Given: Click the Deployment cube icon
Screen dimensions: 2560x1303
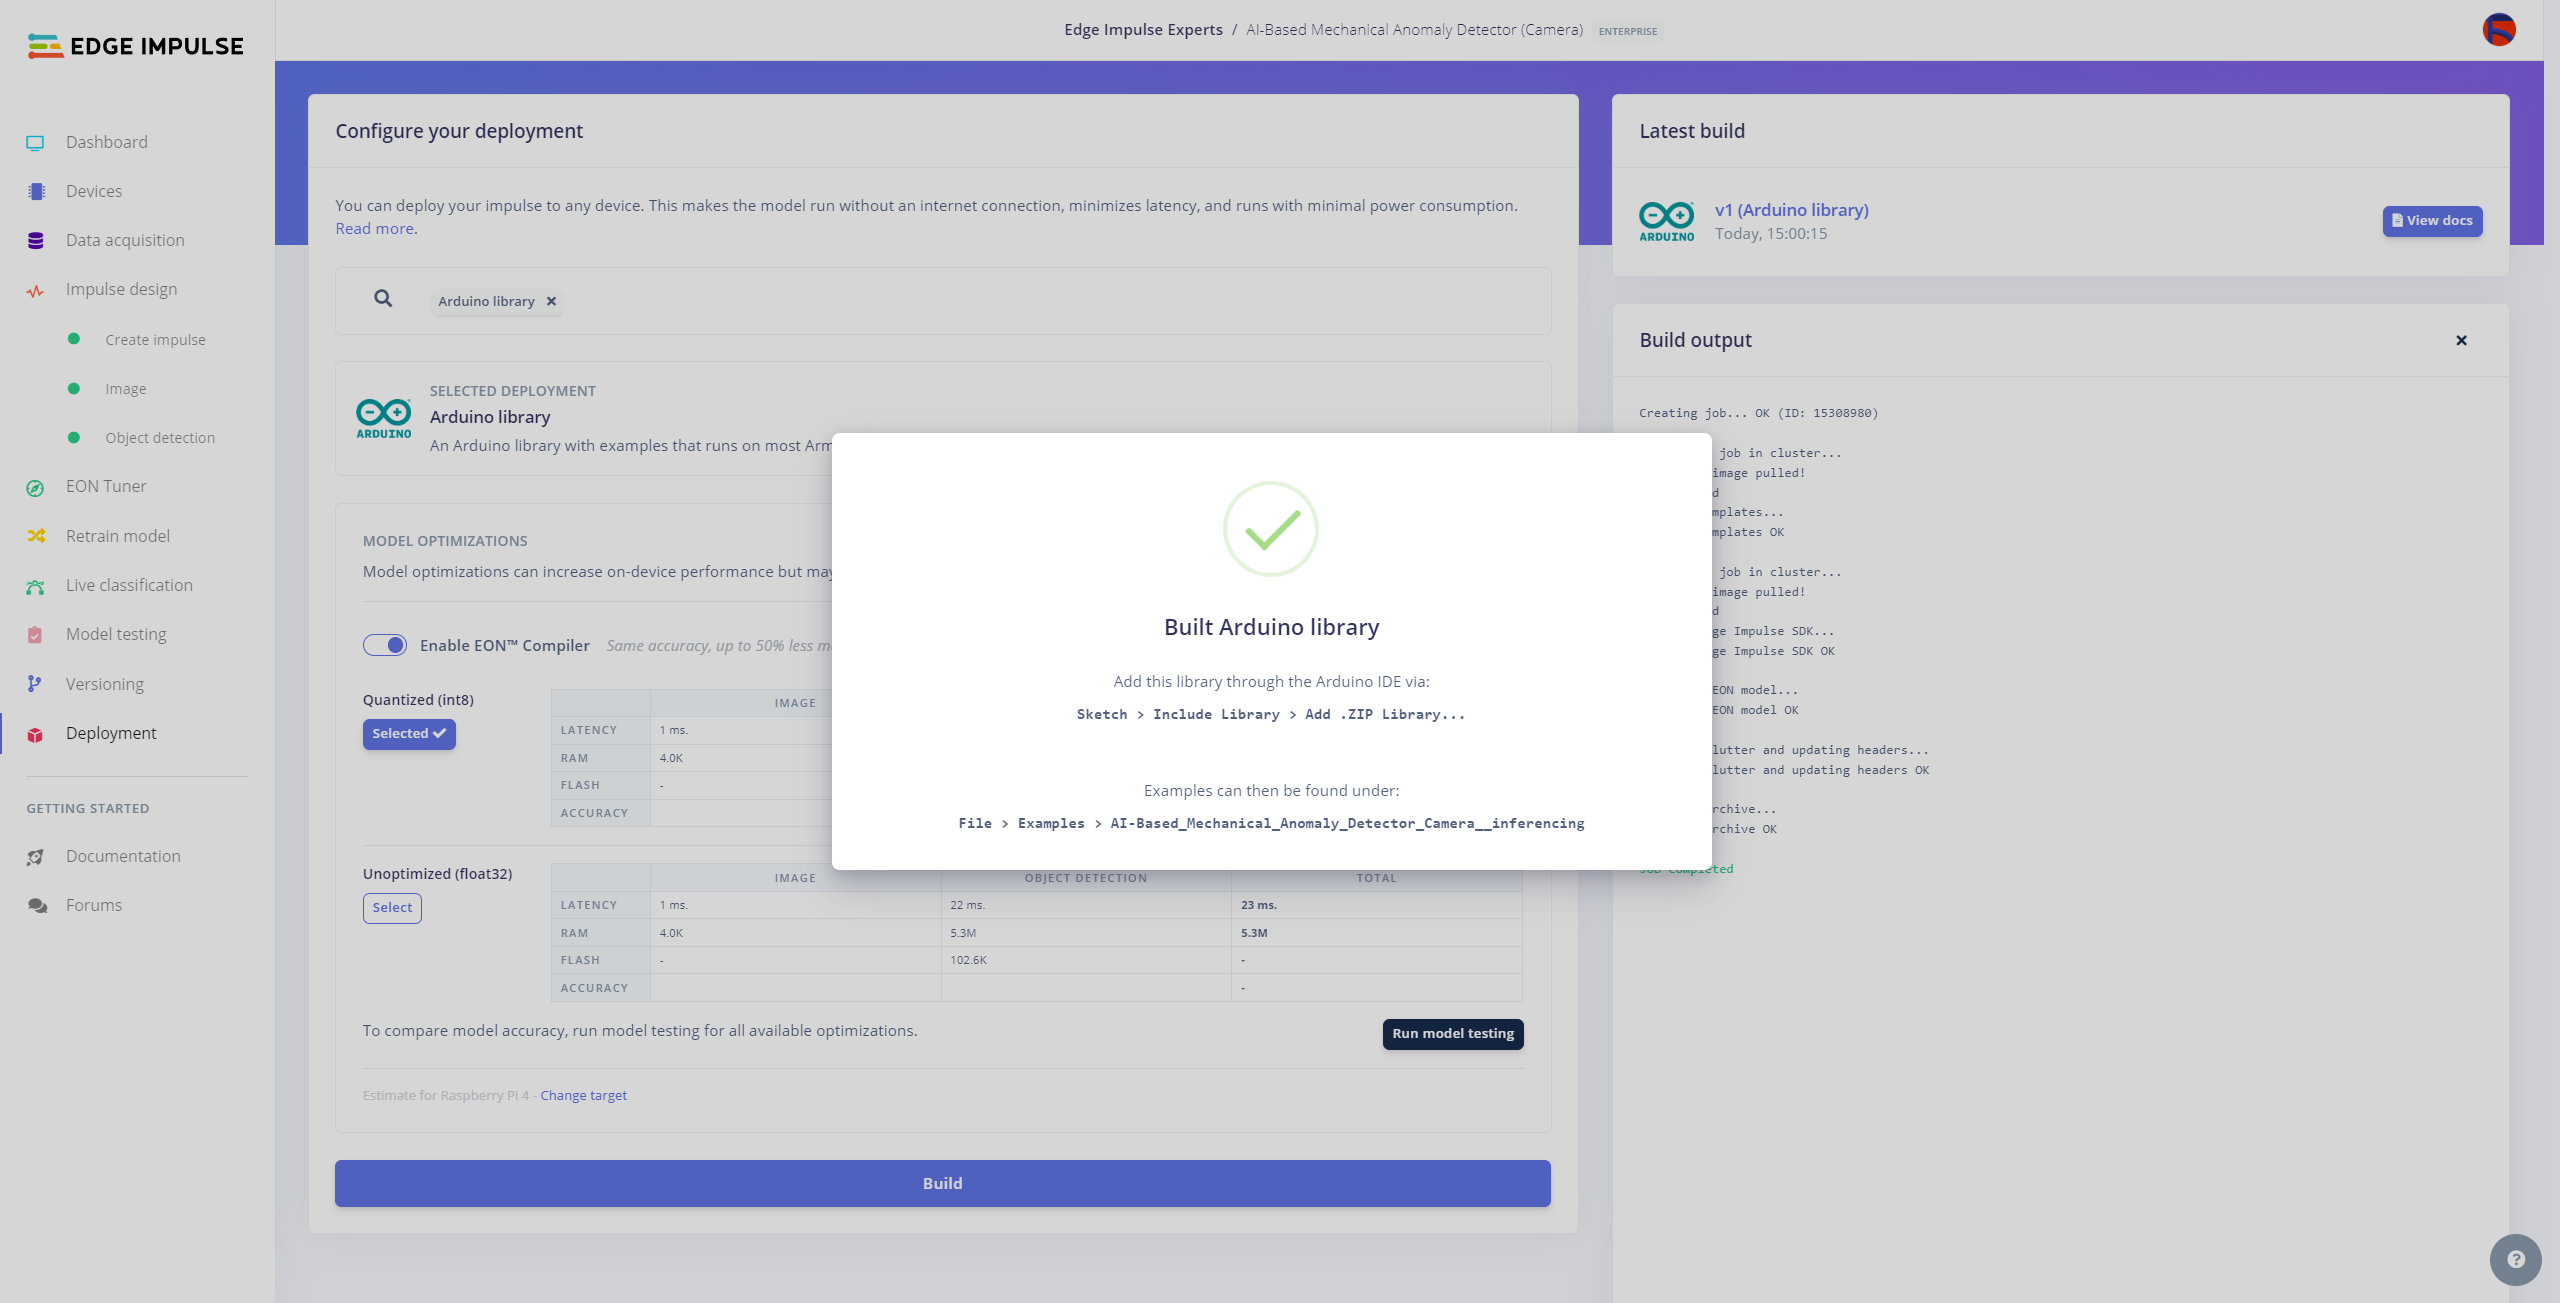Looking at the screenshot, I should (35, 735).
